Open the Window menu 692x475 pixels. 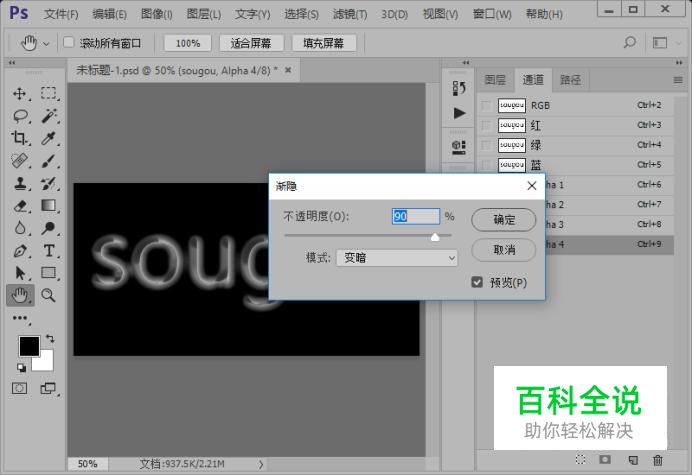(x=492, y=14)
